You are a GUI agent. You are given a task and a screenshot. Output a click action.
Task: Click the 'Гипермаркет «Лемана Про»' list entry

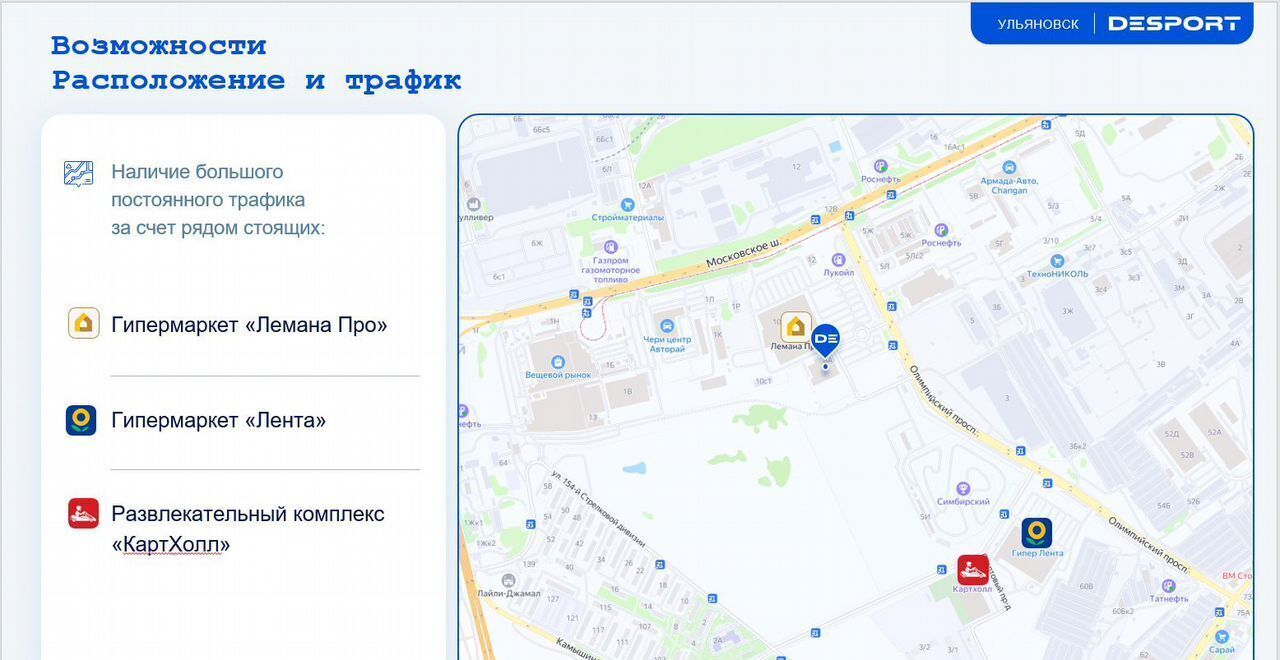click(x=249, y=324)
